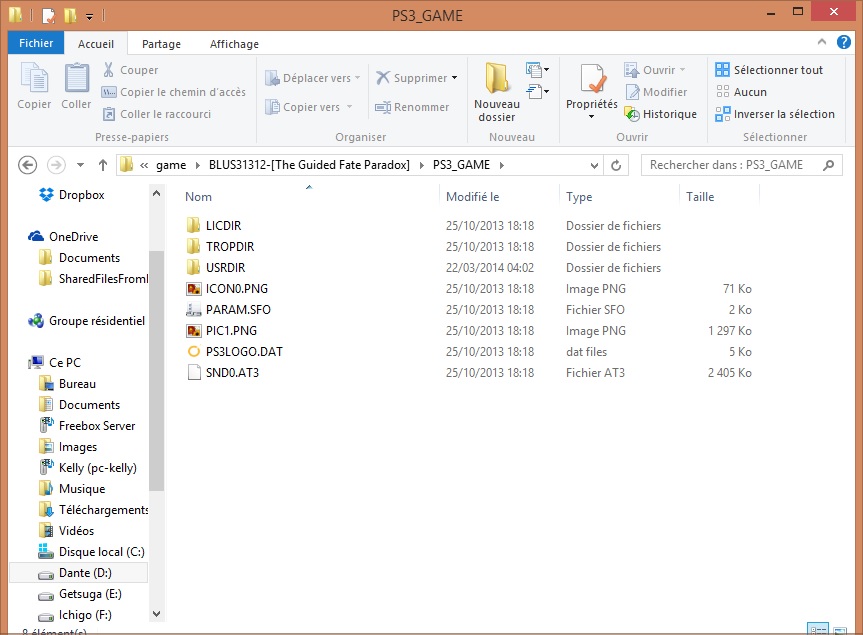Select PS3LOGO.DAT file
The width and height of the screenshot is (863, 635).
tap(244, 352)
